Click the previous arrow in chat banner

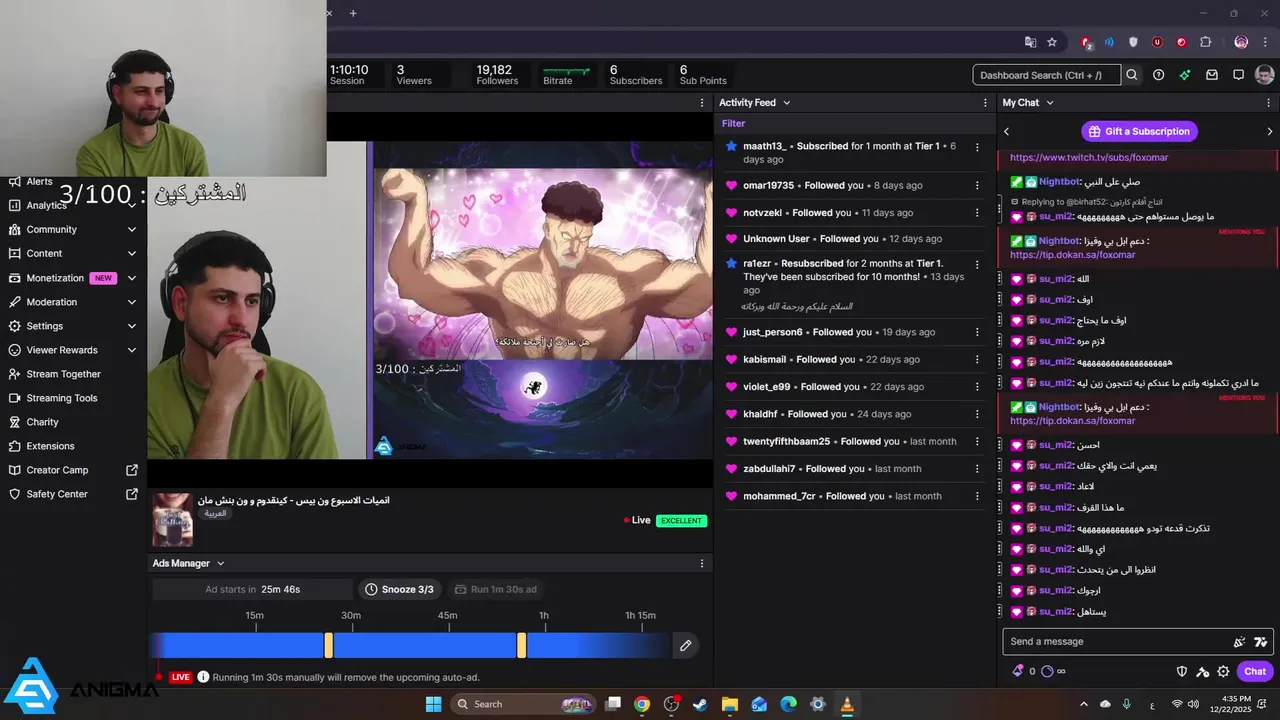tap(1007, 131)
